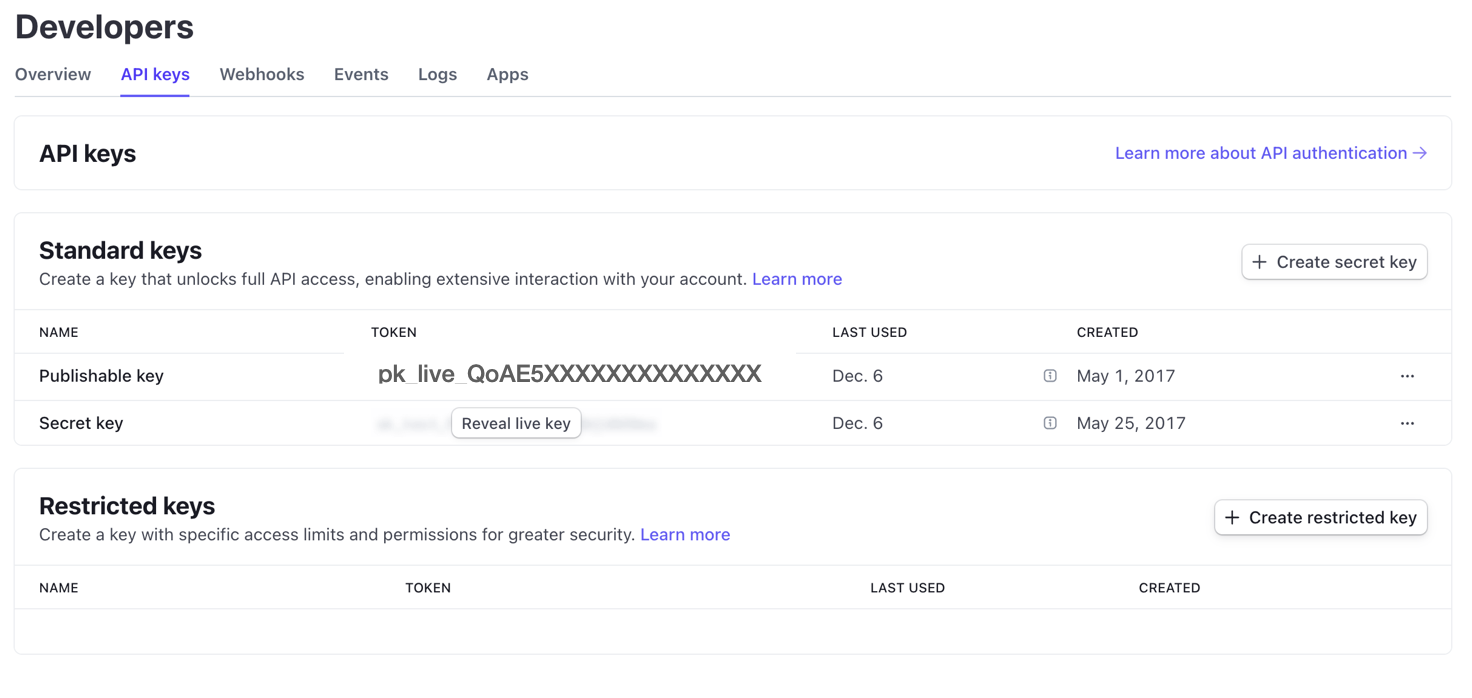
Task: Open more options for Publishable key
Action: 1407,376
